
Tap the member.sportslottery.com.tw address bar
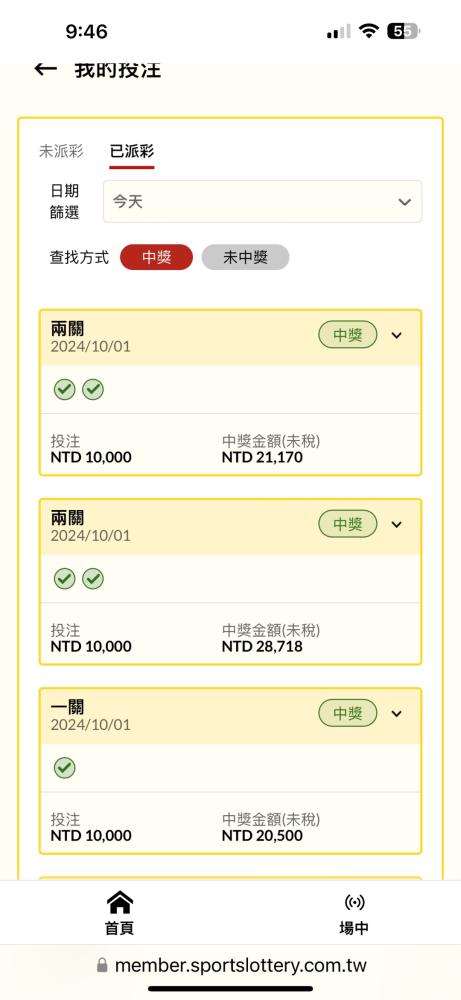click(231, 965)
